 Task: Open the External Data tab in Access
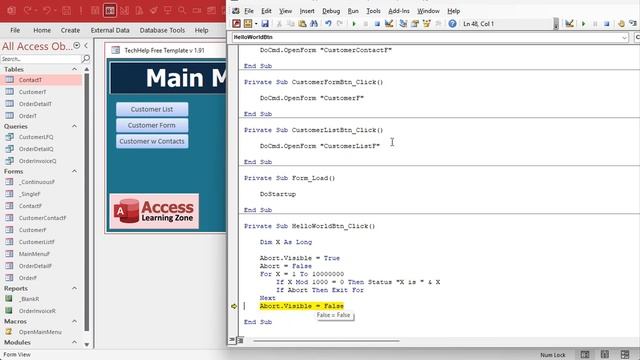point(110,30)
